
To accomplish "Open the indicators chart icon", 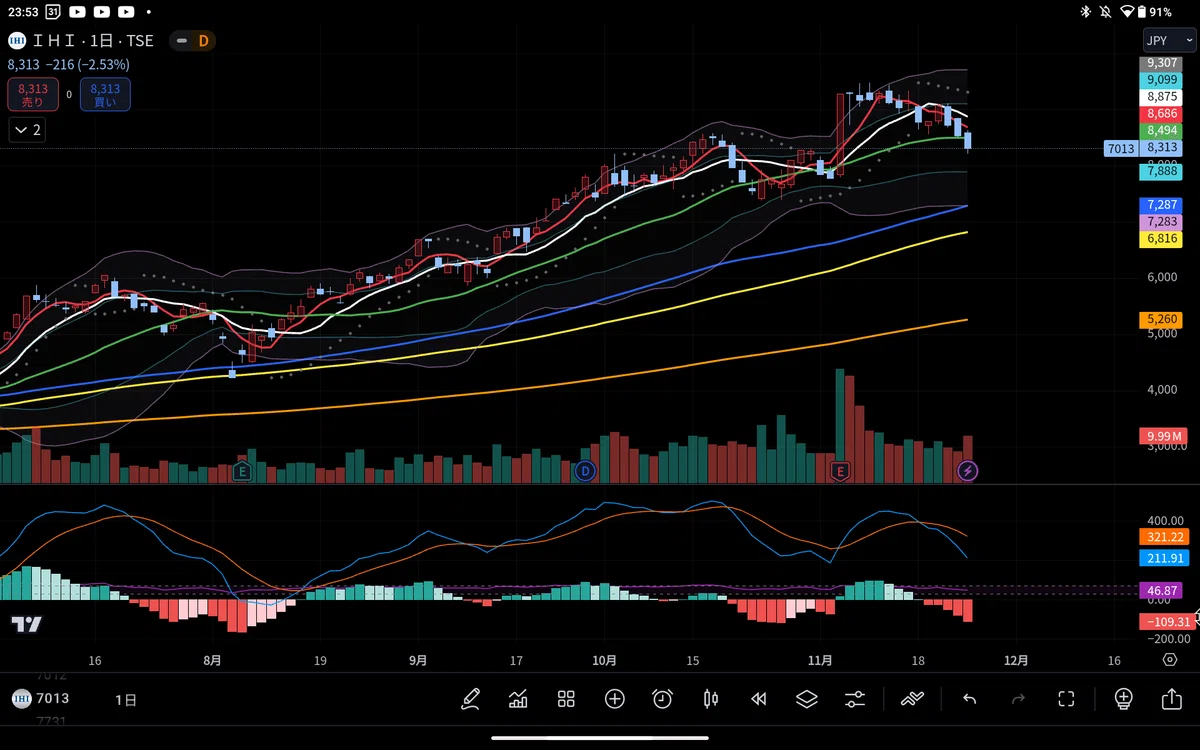I will 518,699.
